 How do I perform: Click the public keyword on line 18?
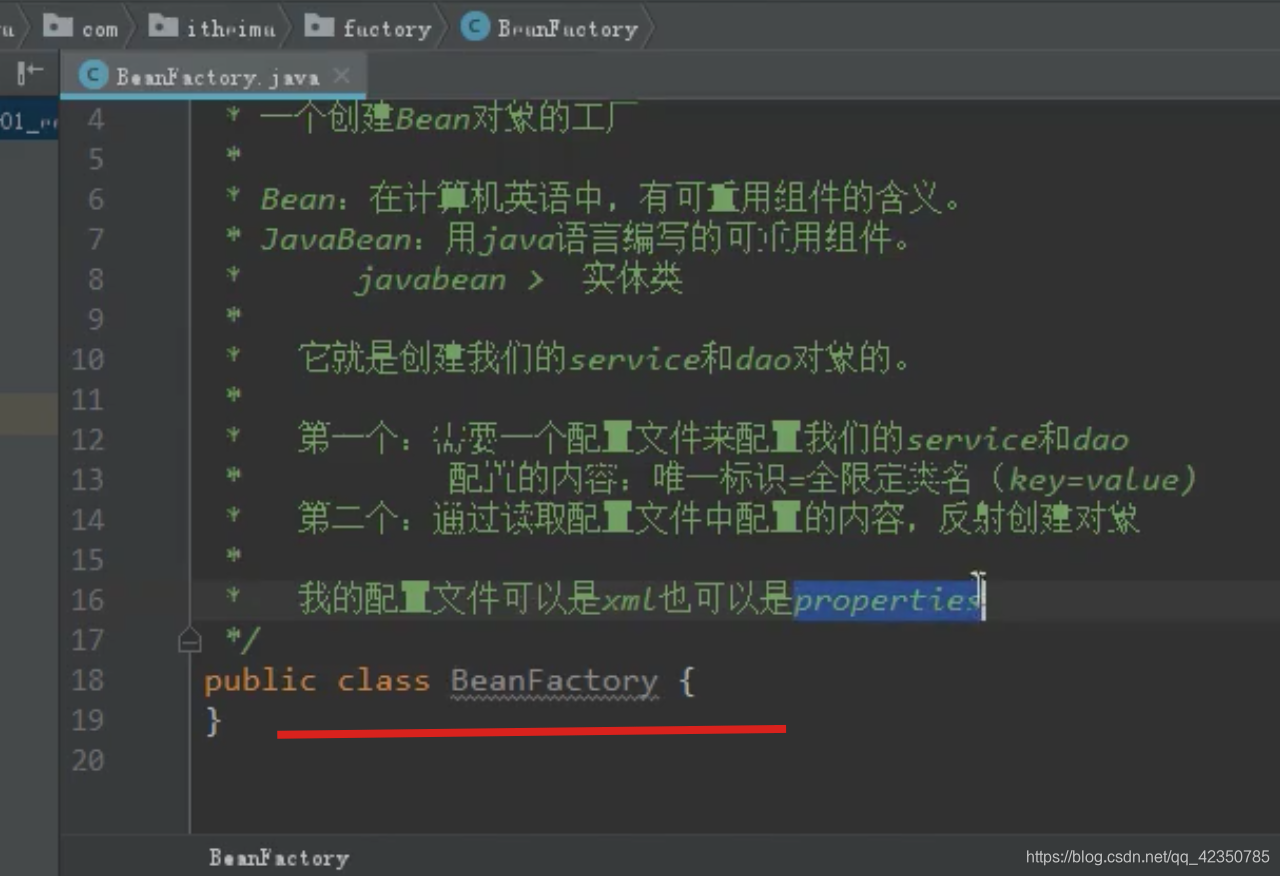260,681
